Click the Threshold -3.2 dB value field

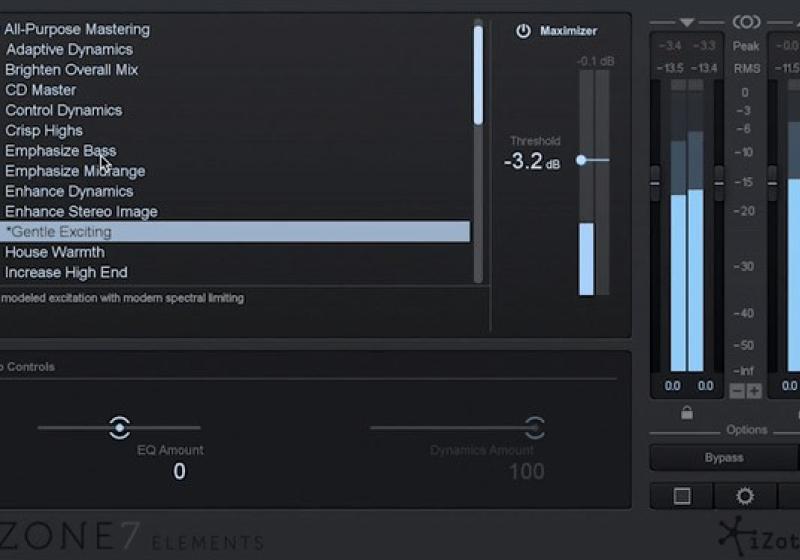pyautogui.click(x=531, y=161)
